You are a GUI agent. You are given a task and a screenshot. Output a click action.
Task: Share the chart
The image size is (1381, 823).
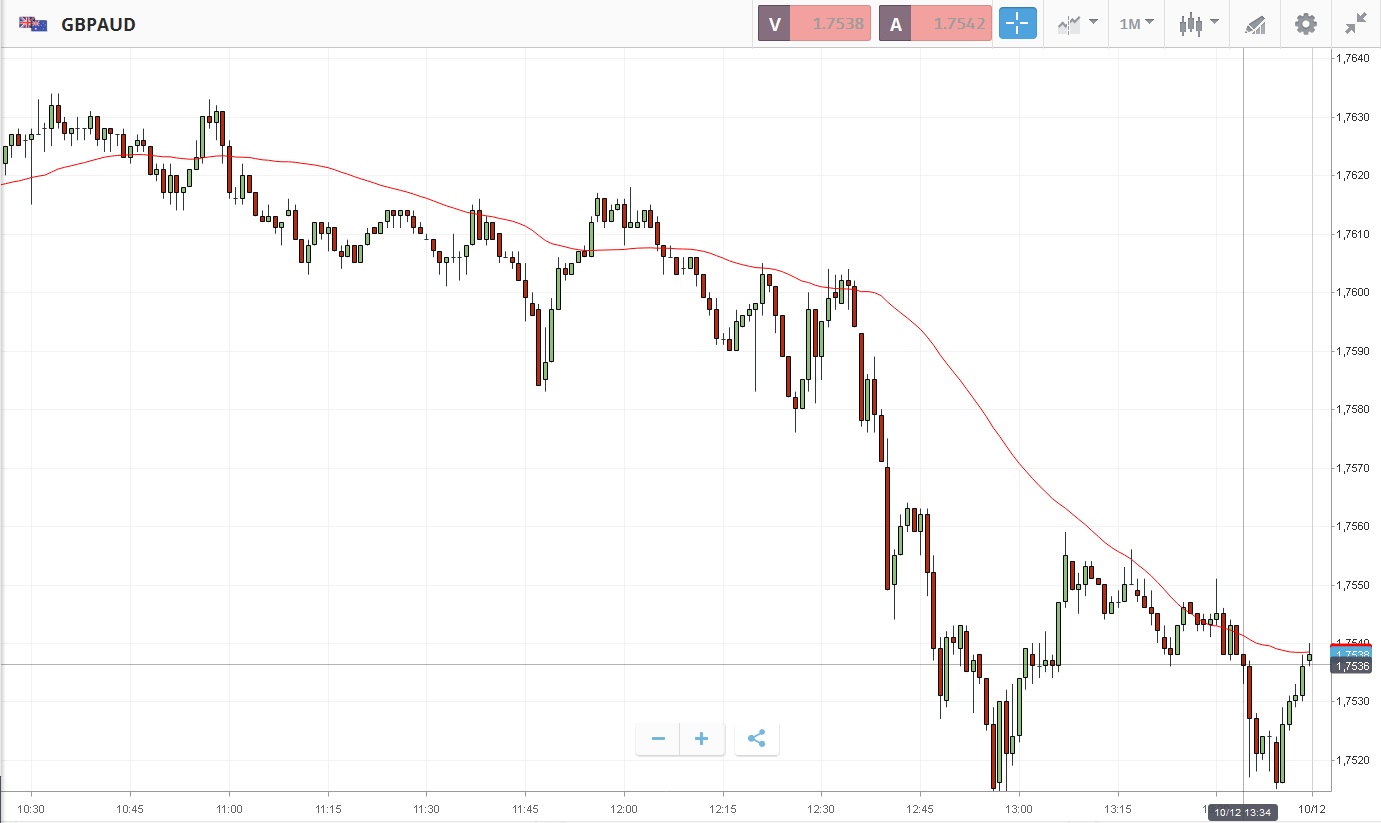tap(756, 739)
